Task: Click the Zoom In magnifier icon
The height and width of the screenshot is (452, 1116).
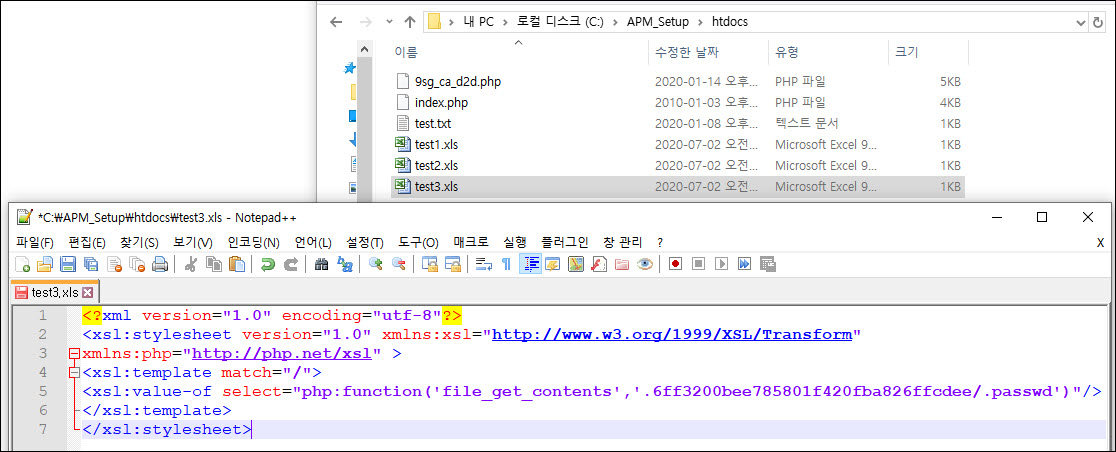Action: pos(375,265)
